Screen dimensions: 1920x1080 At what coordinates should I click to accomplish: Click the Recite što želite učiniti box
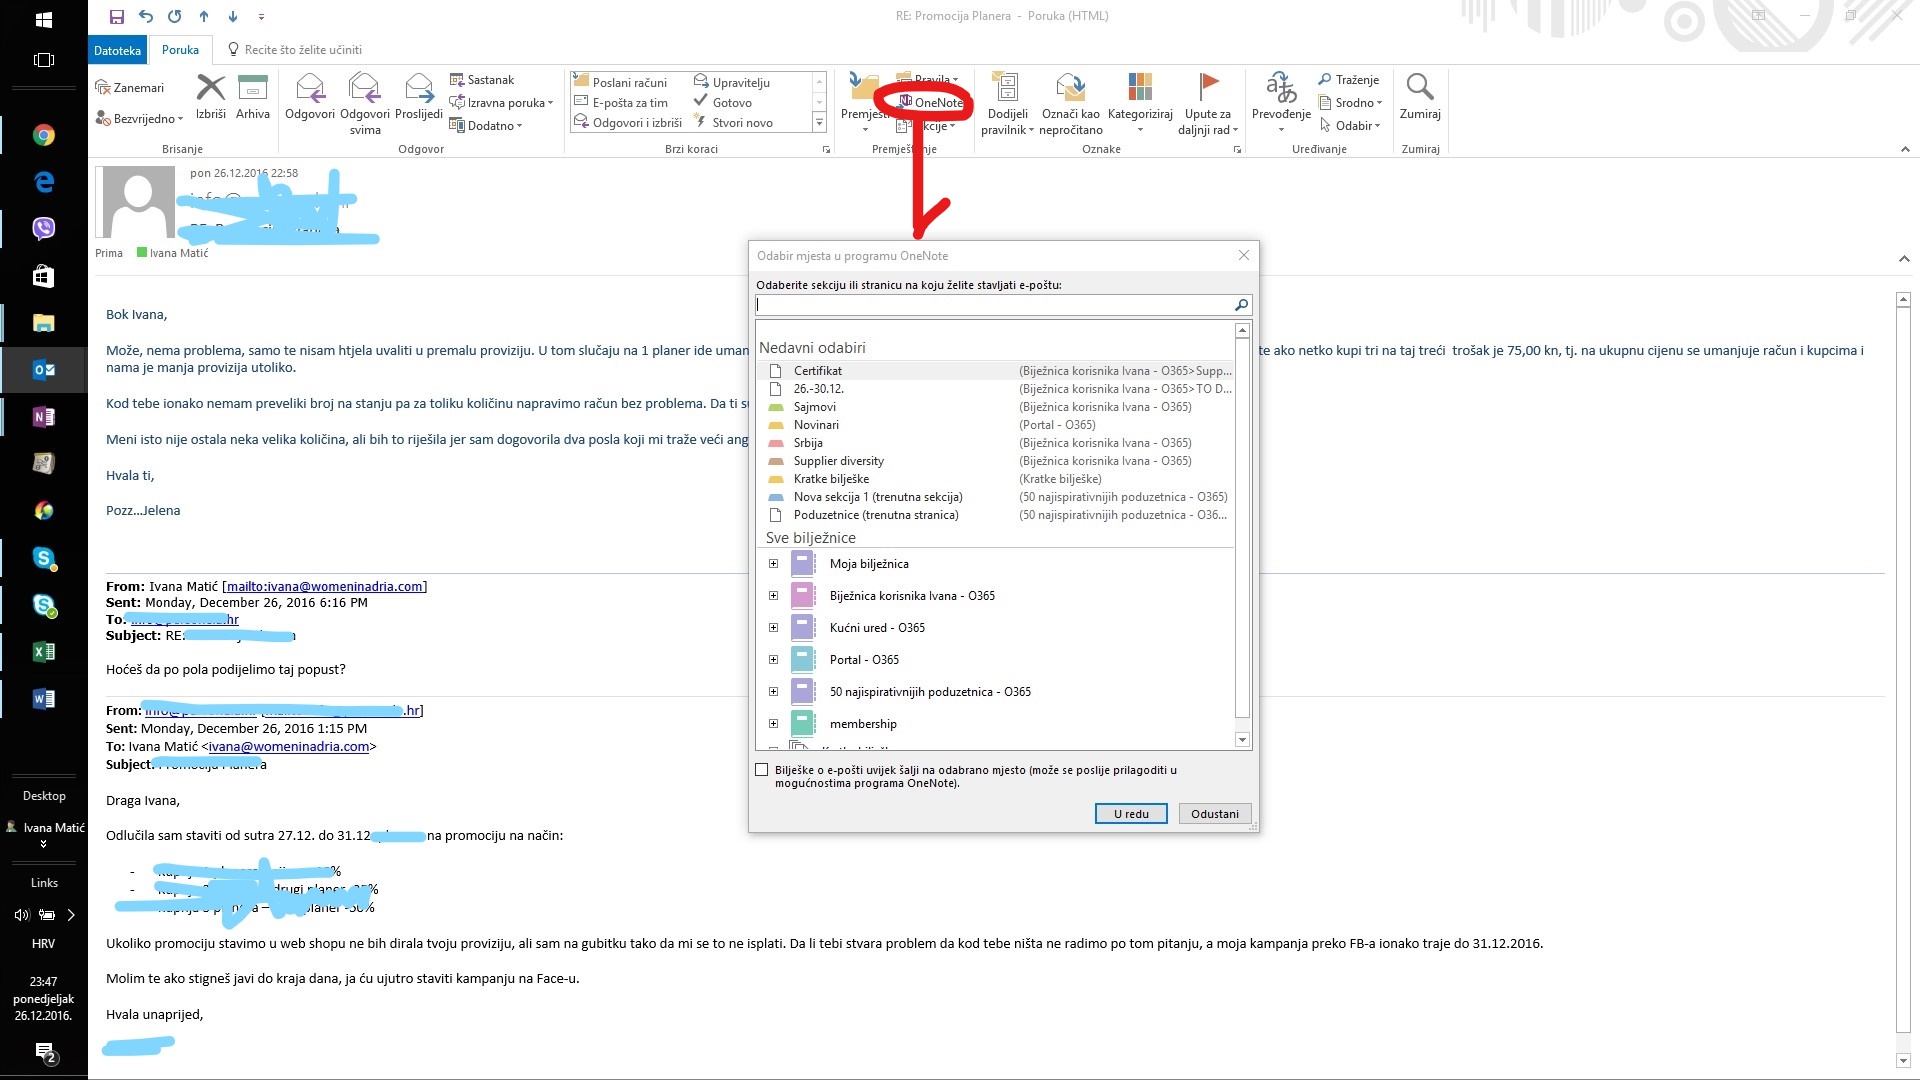pyautogui.click(x=295, y=50)
